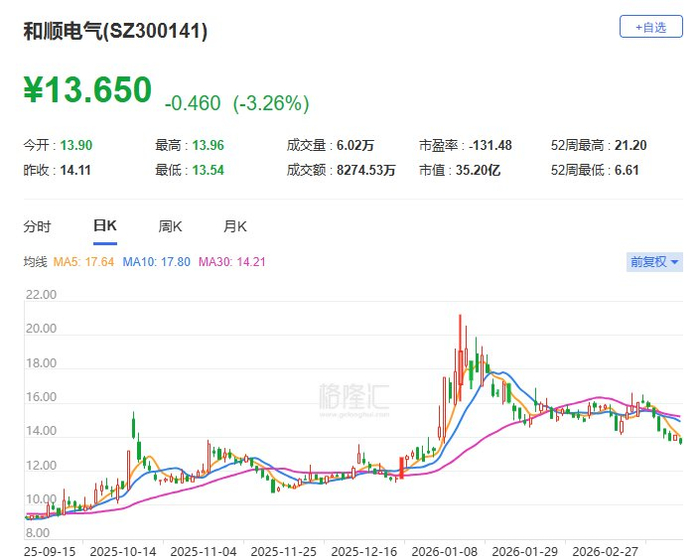Click the MA10: 17.80 legend

tap(156, 262)
